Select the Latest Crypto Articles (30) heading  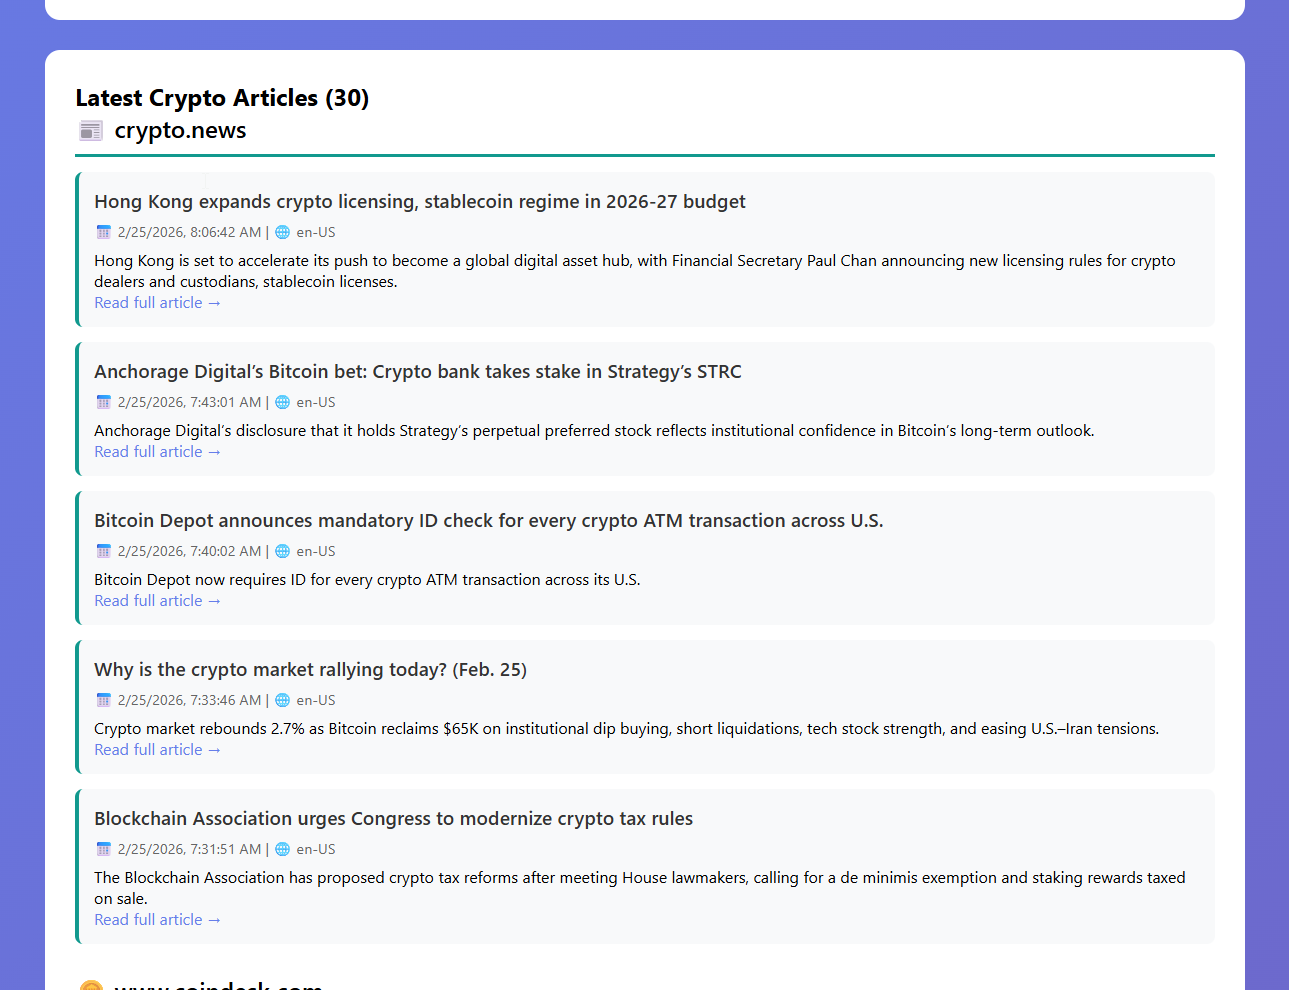point(222,98)
